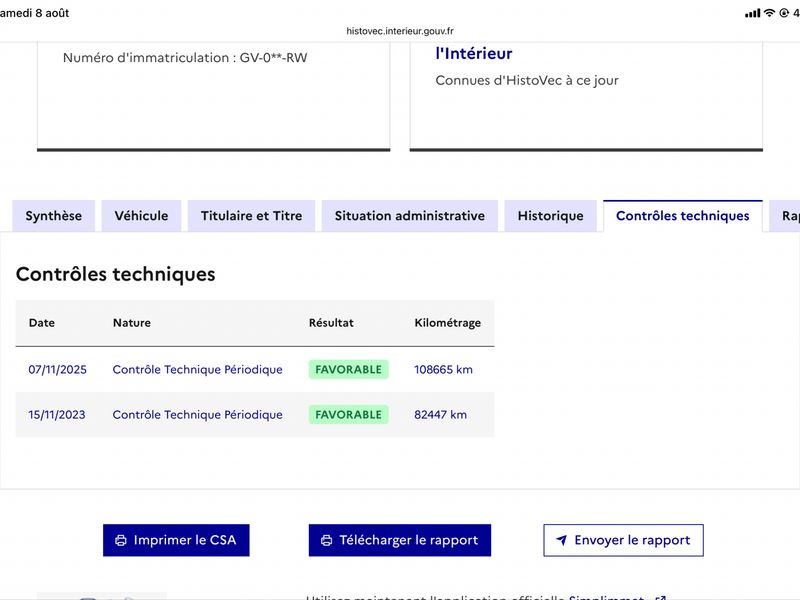This screenshot has height=600, width=800.
Task: Click the Date column header
Action: (x=42, y=323)
